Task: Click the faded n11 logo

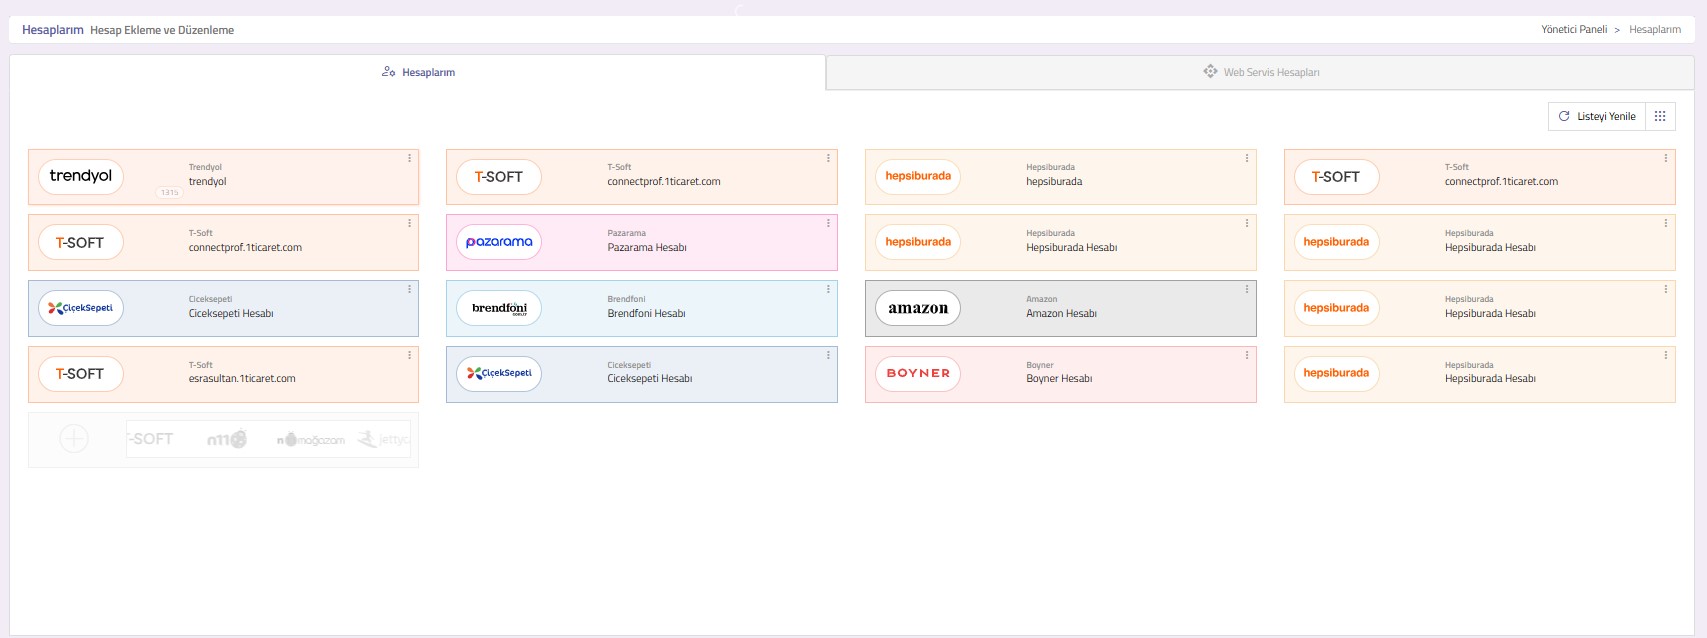Action: (x=226, y=439)
